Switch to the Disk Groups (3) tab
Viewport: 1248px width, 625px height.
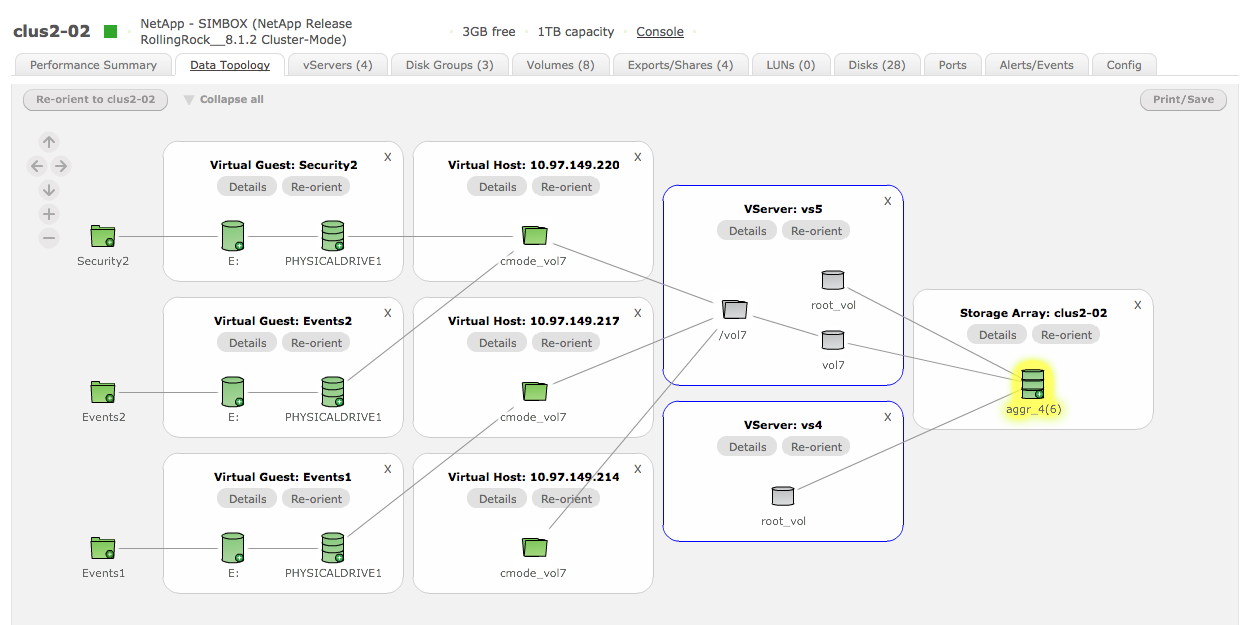tap(449, 65)
